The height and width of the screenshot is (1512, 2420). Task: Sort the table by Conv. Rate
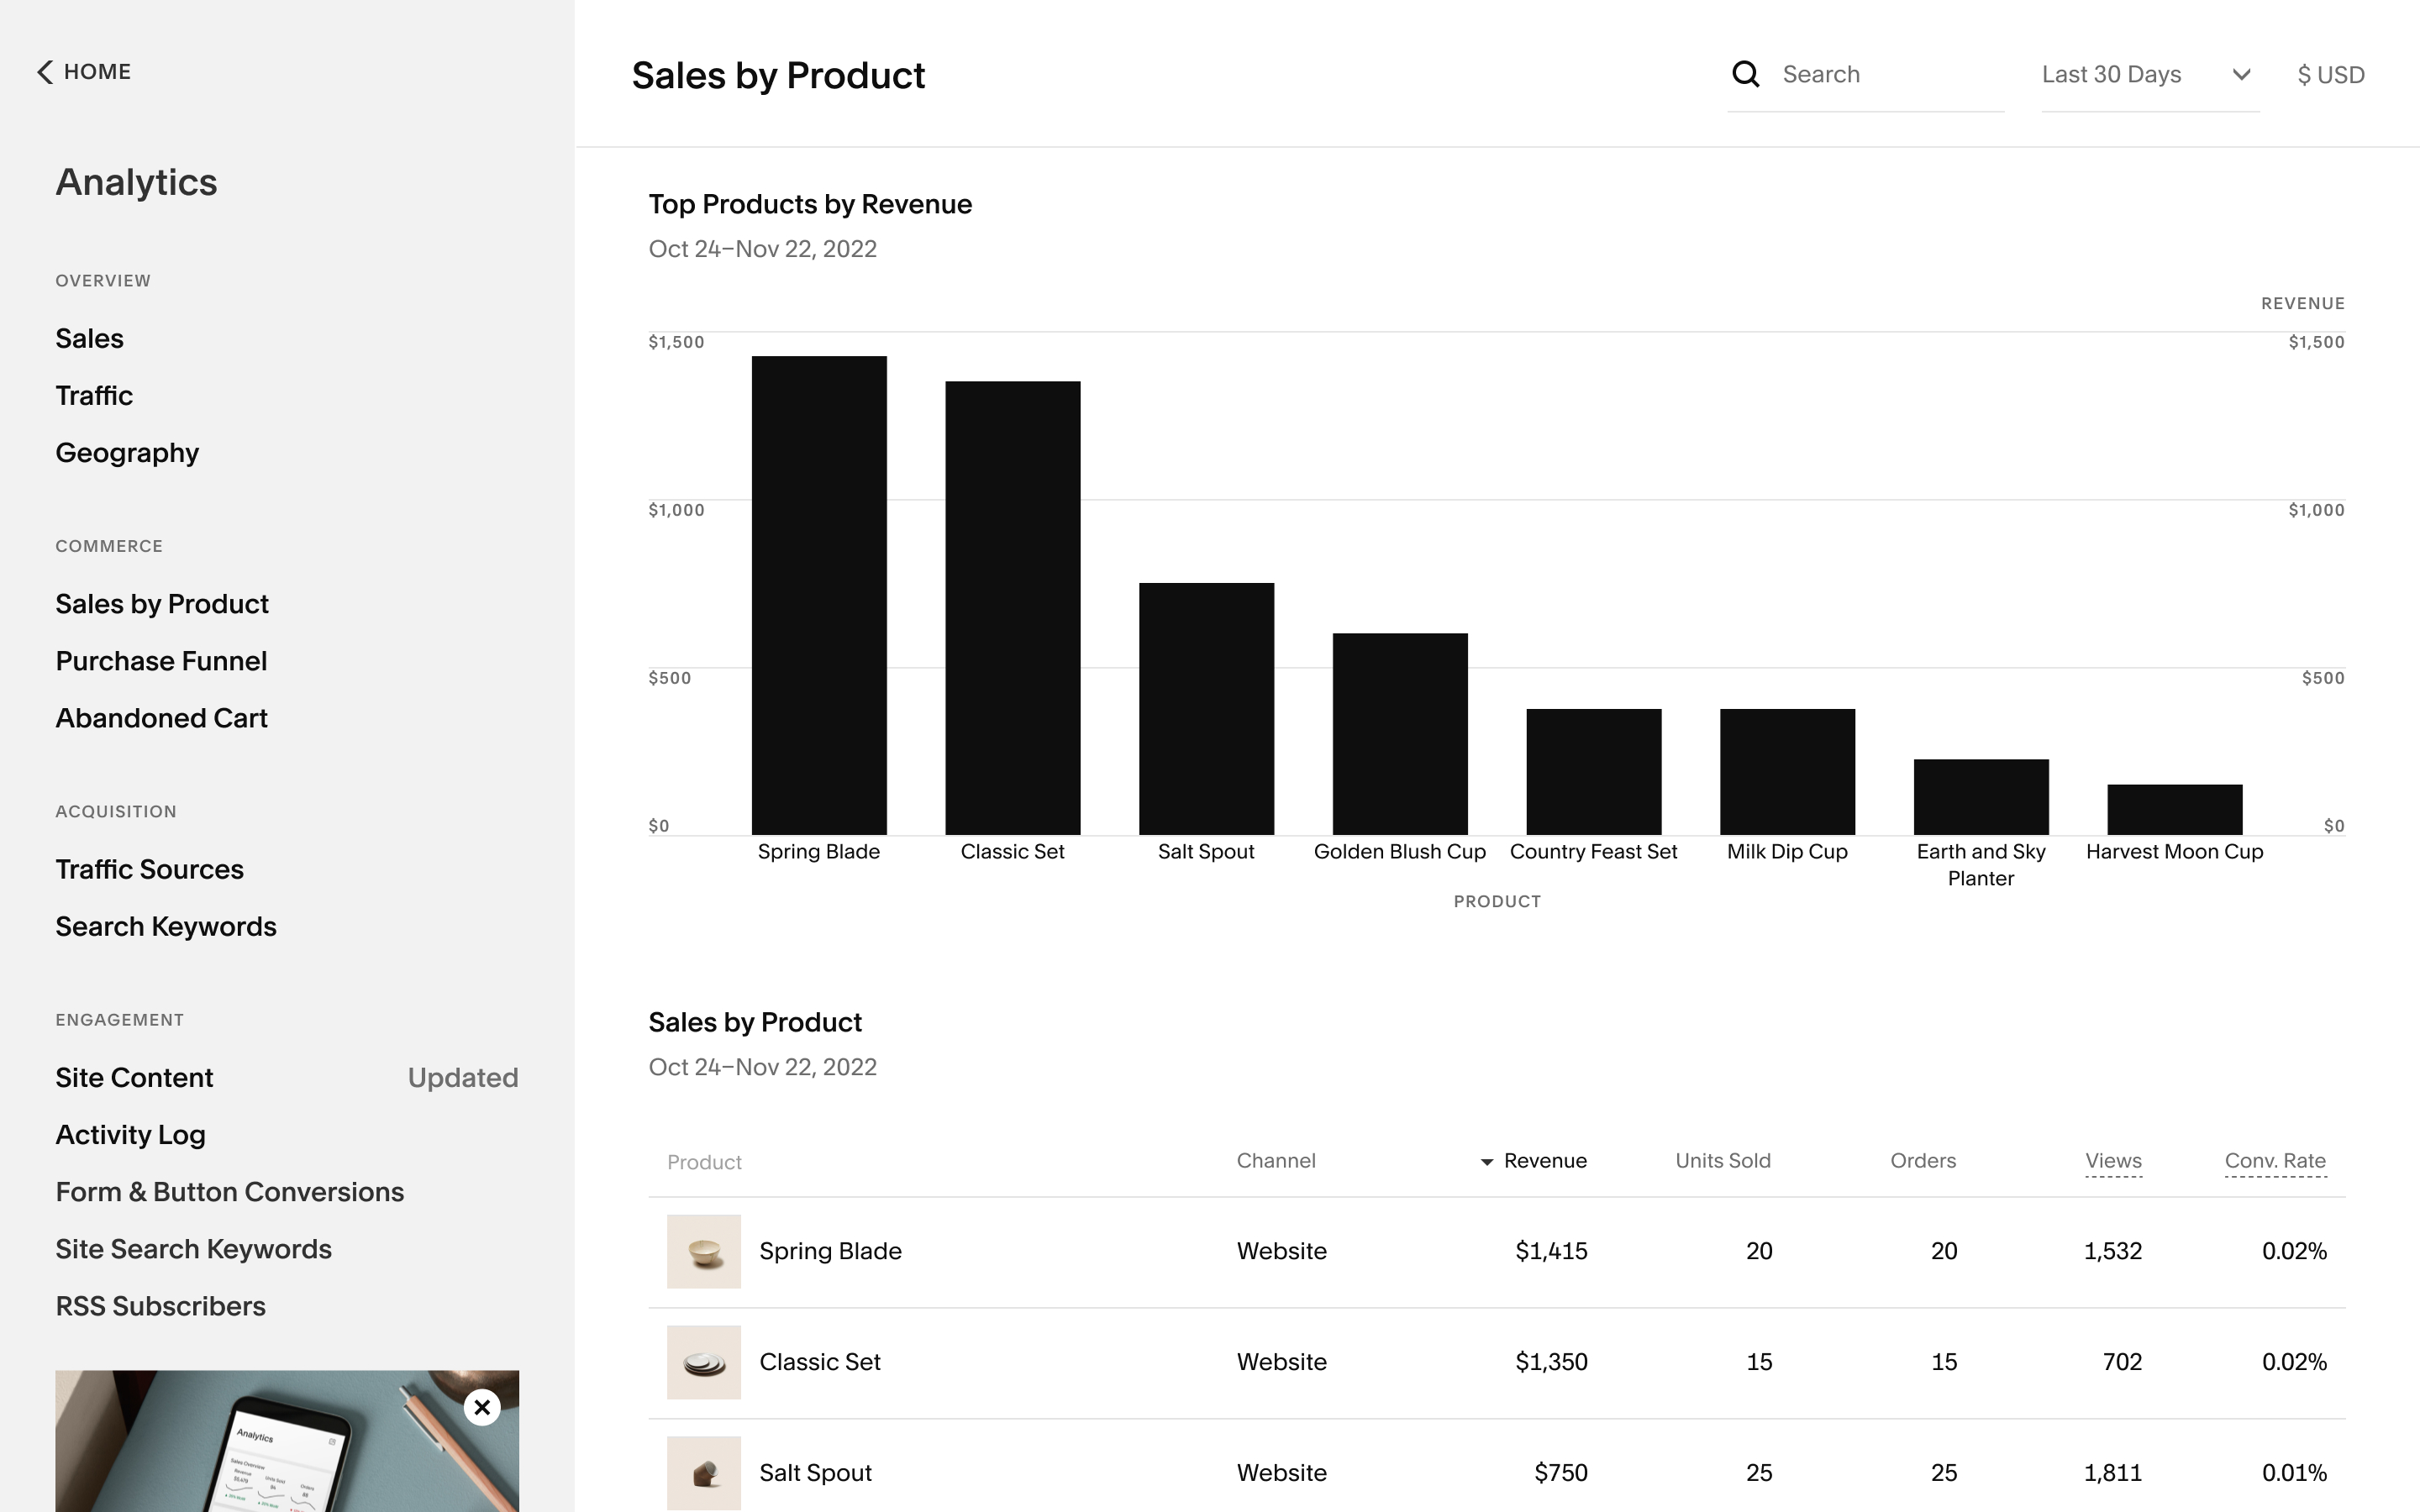[x=2275, y=1160]
